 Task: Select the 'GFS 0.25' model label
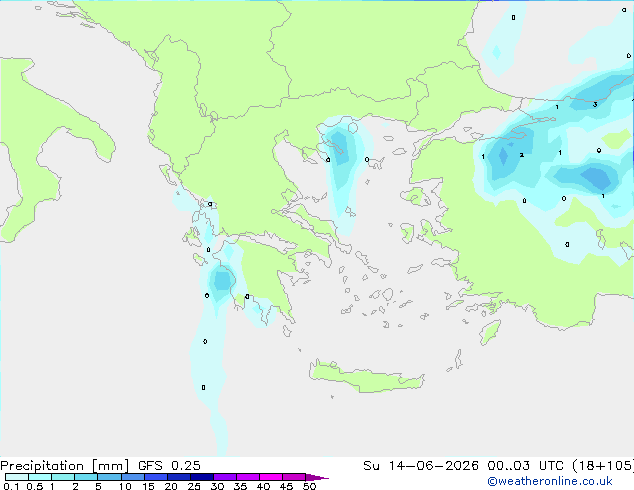[x=169, y=466]
